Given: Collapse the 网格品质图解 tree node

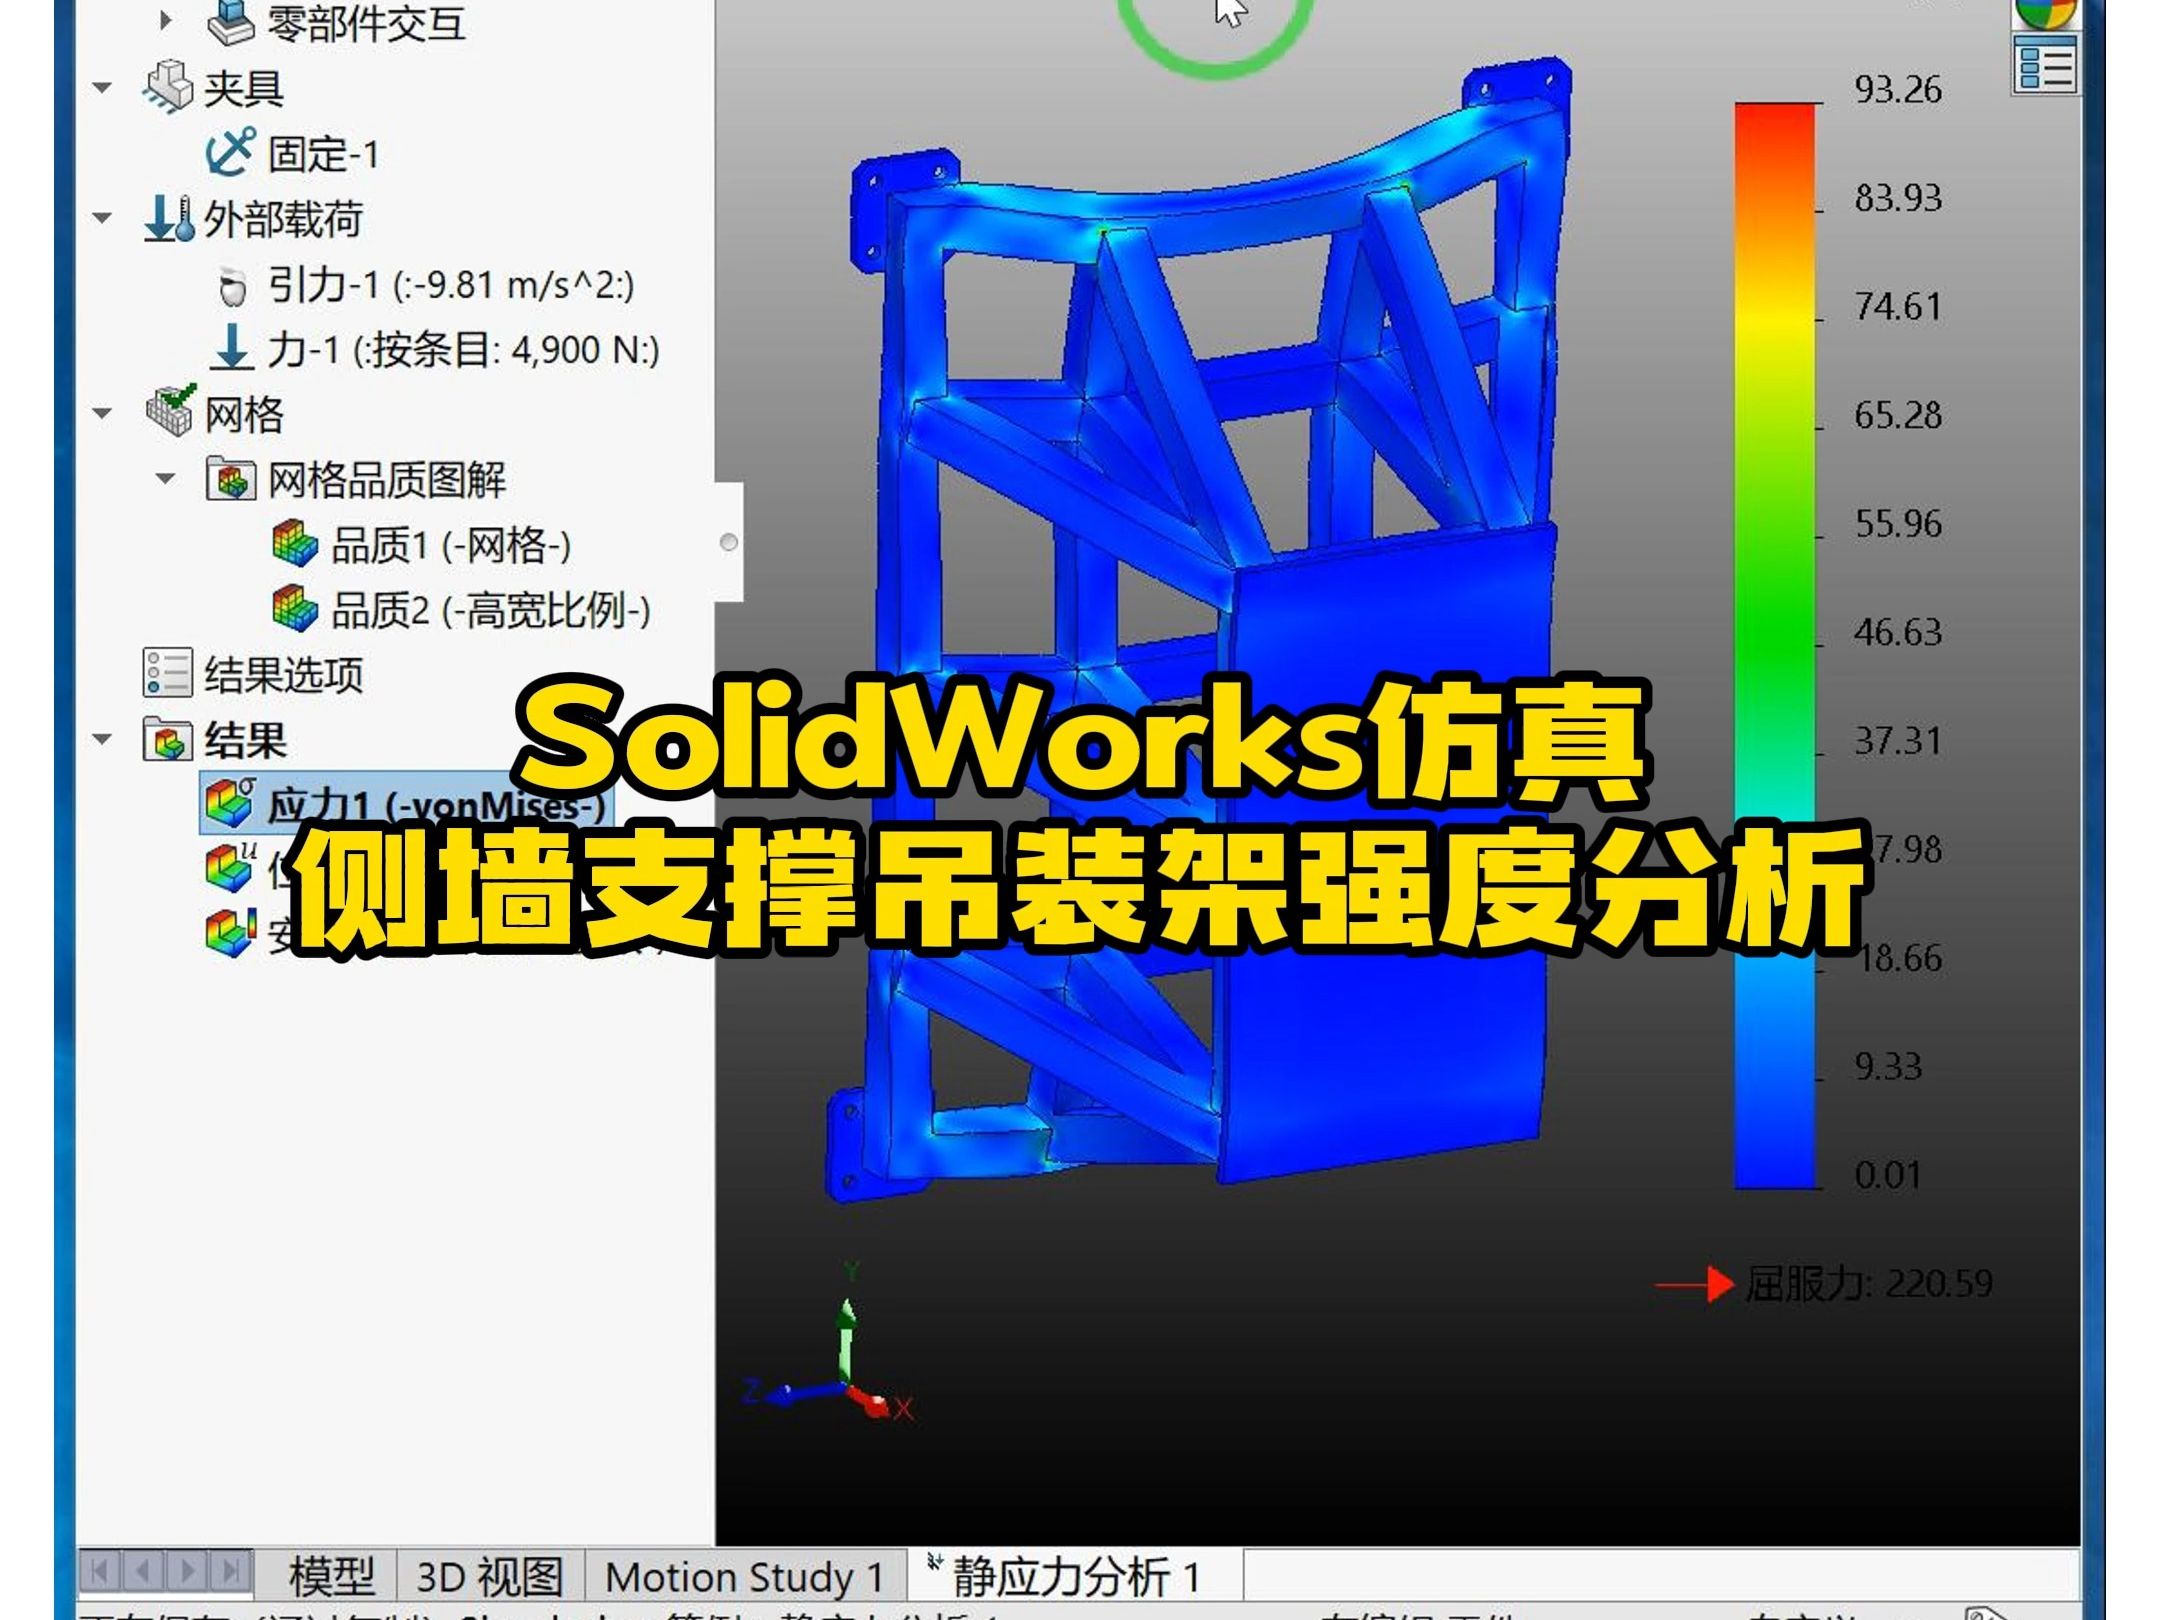Looking at the screenshot, I should 166,479.
